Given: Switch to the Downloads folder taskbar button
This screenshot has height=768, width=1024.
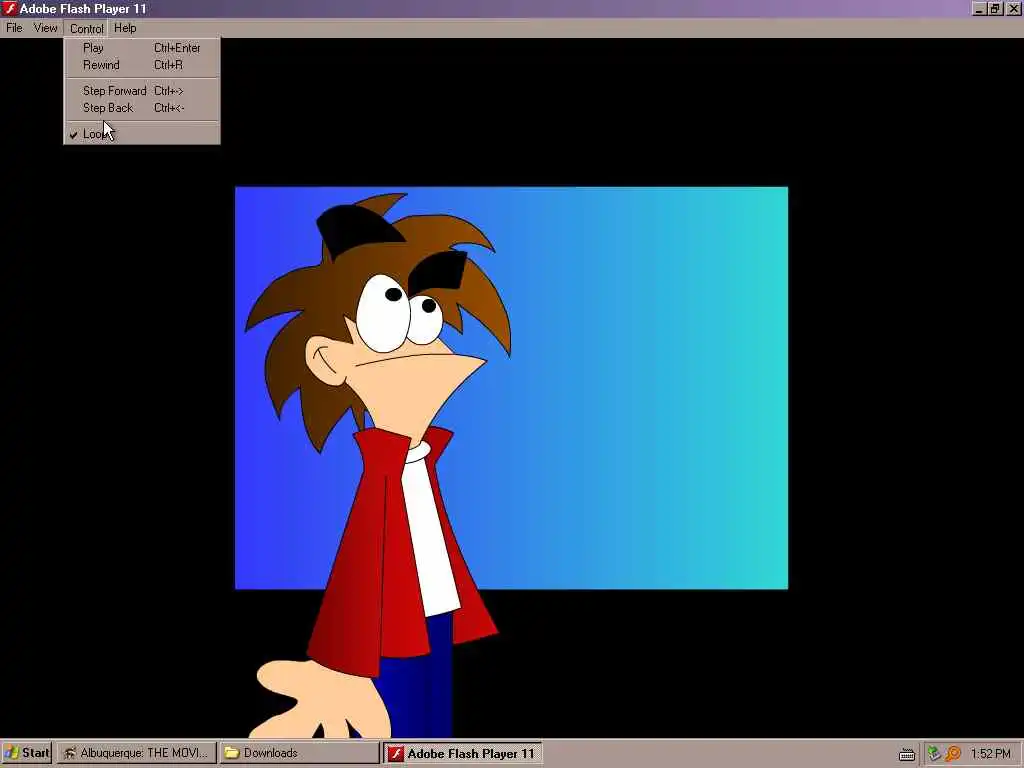Looking at the screenshot, I should click(299, 753).
